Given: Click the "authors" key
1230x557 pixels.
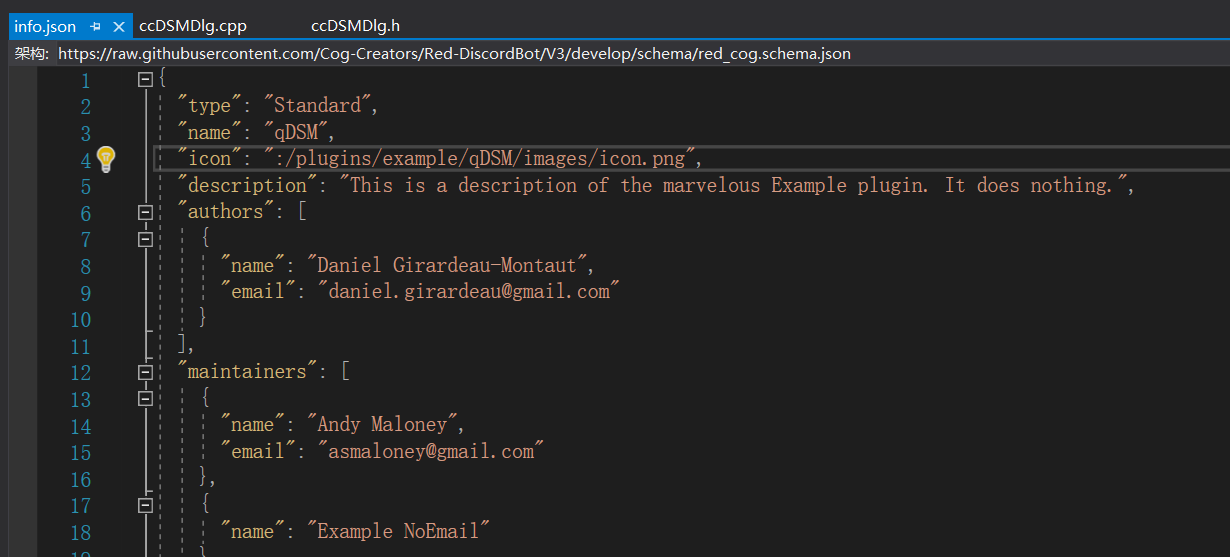Looking at the screenshot, I should (225, 211).
